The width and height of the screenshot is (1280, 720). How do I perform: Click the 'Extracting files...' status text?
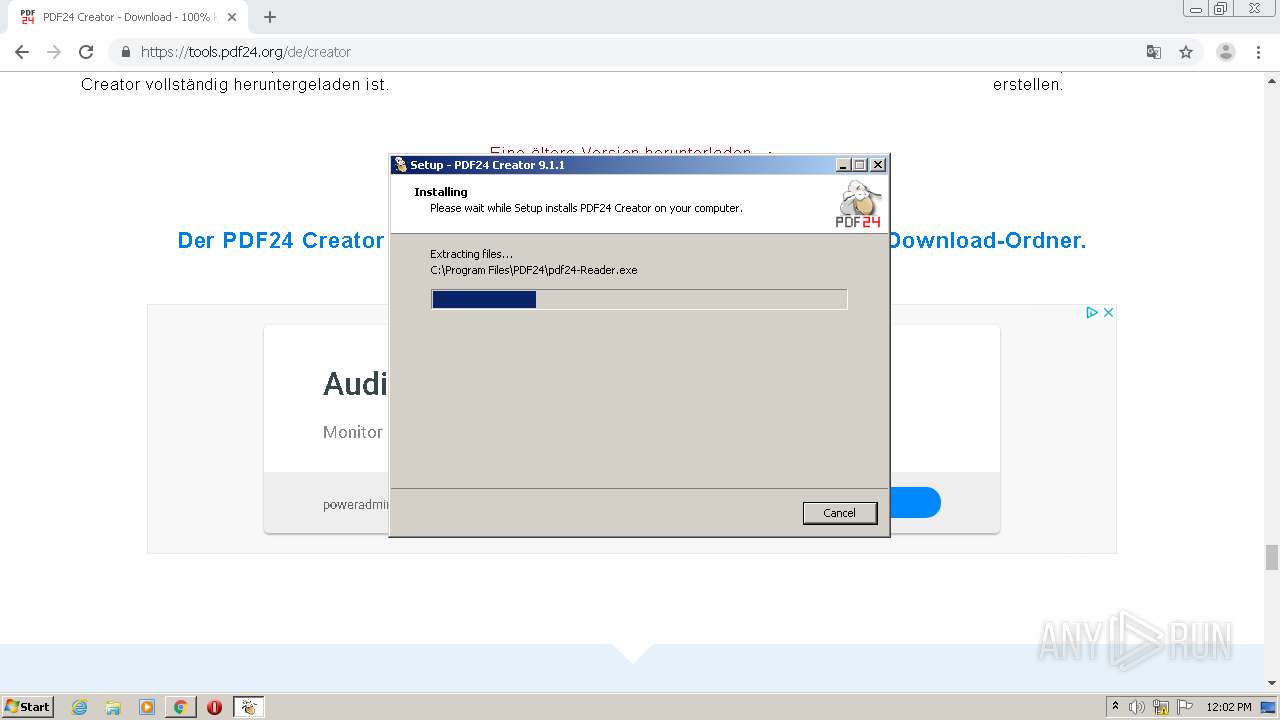(x=471, y=254)
